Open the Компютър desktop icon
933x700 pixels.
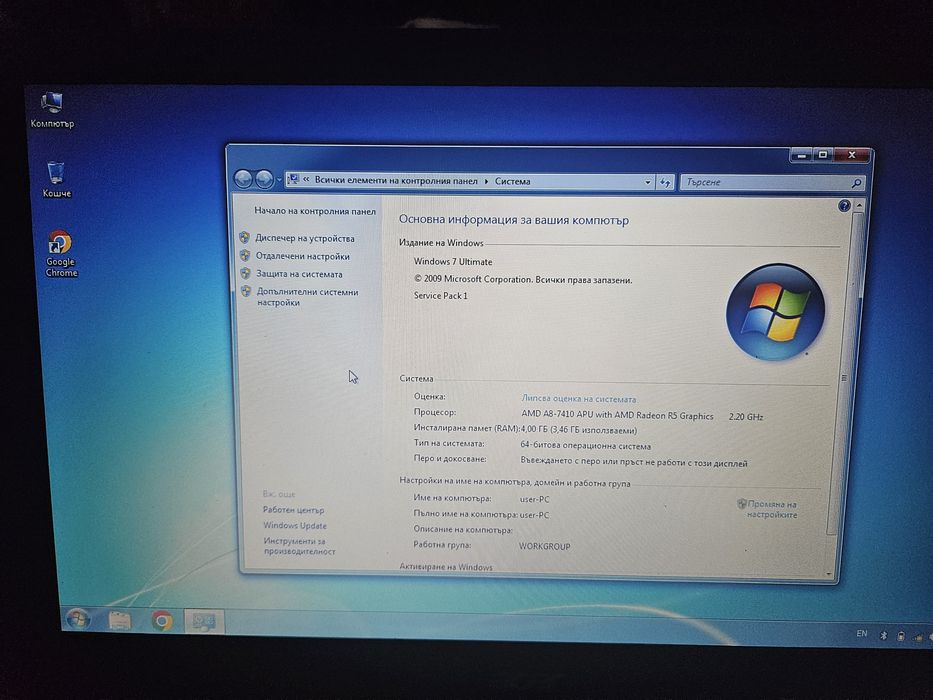tap(52, 110)
